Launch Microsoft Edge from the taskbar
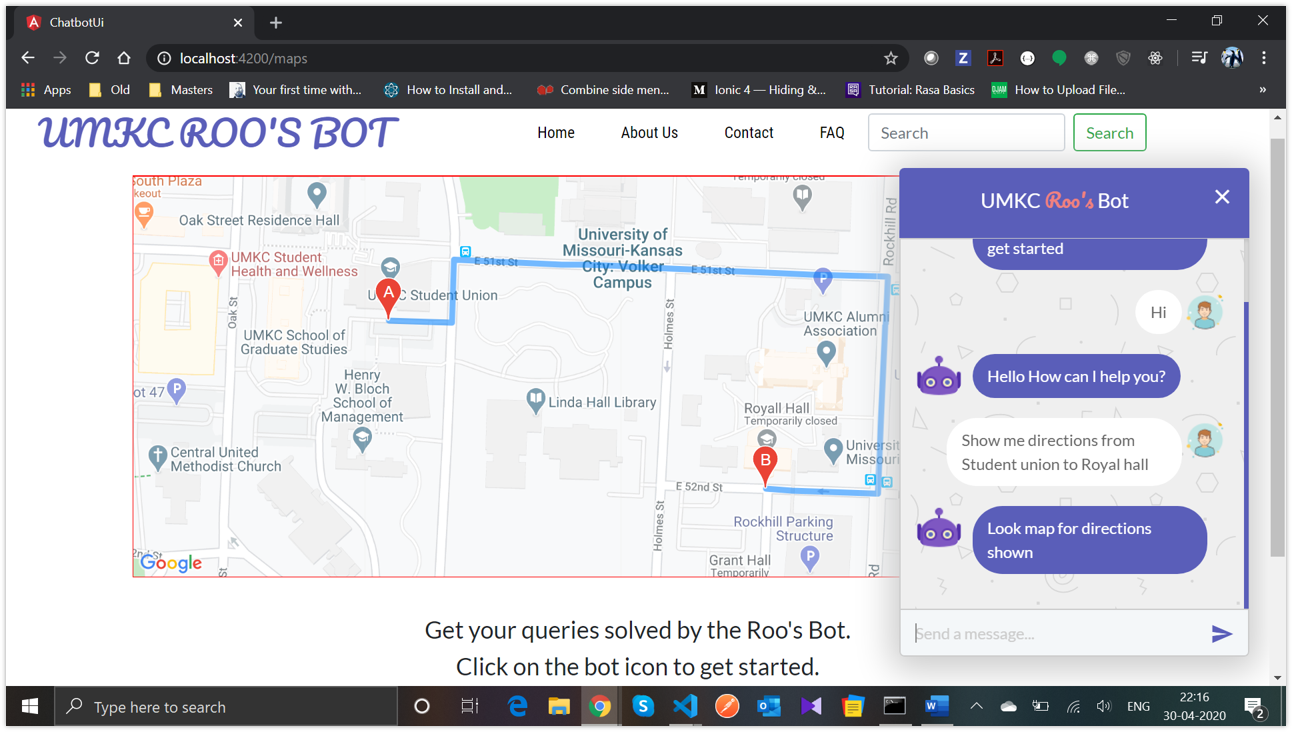Viewport: 1292px width, 732px height. (517, 707)
